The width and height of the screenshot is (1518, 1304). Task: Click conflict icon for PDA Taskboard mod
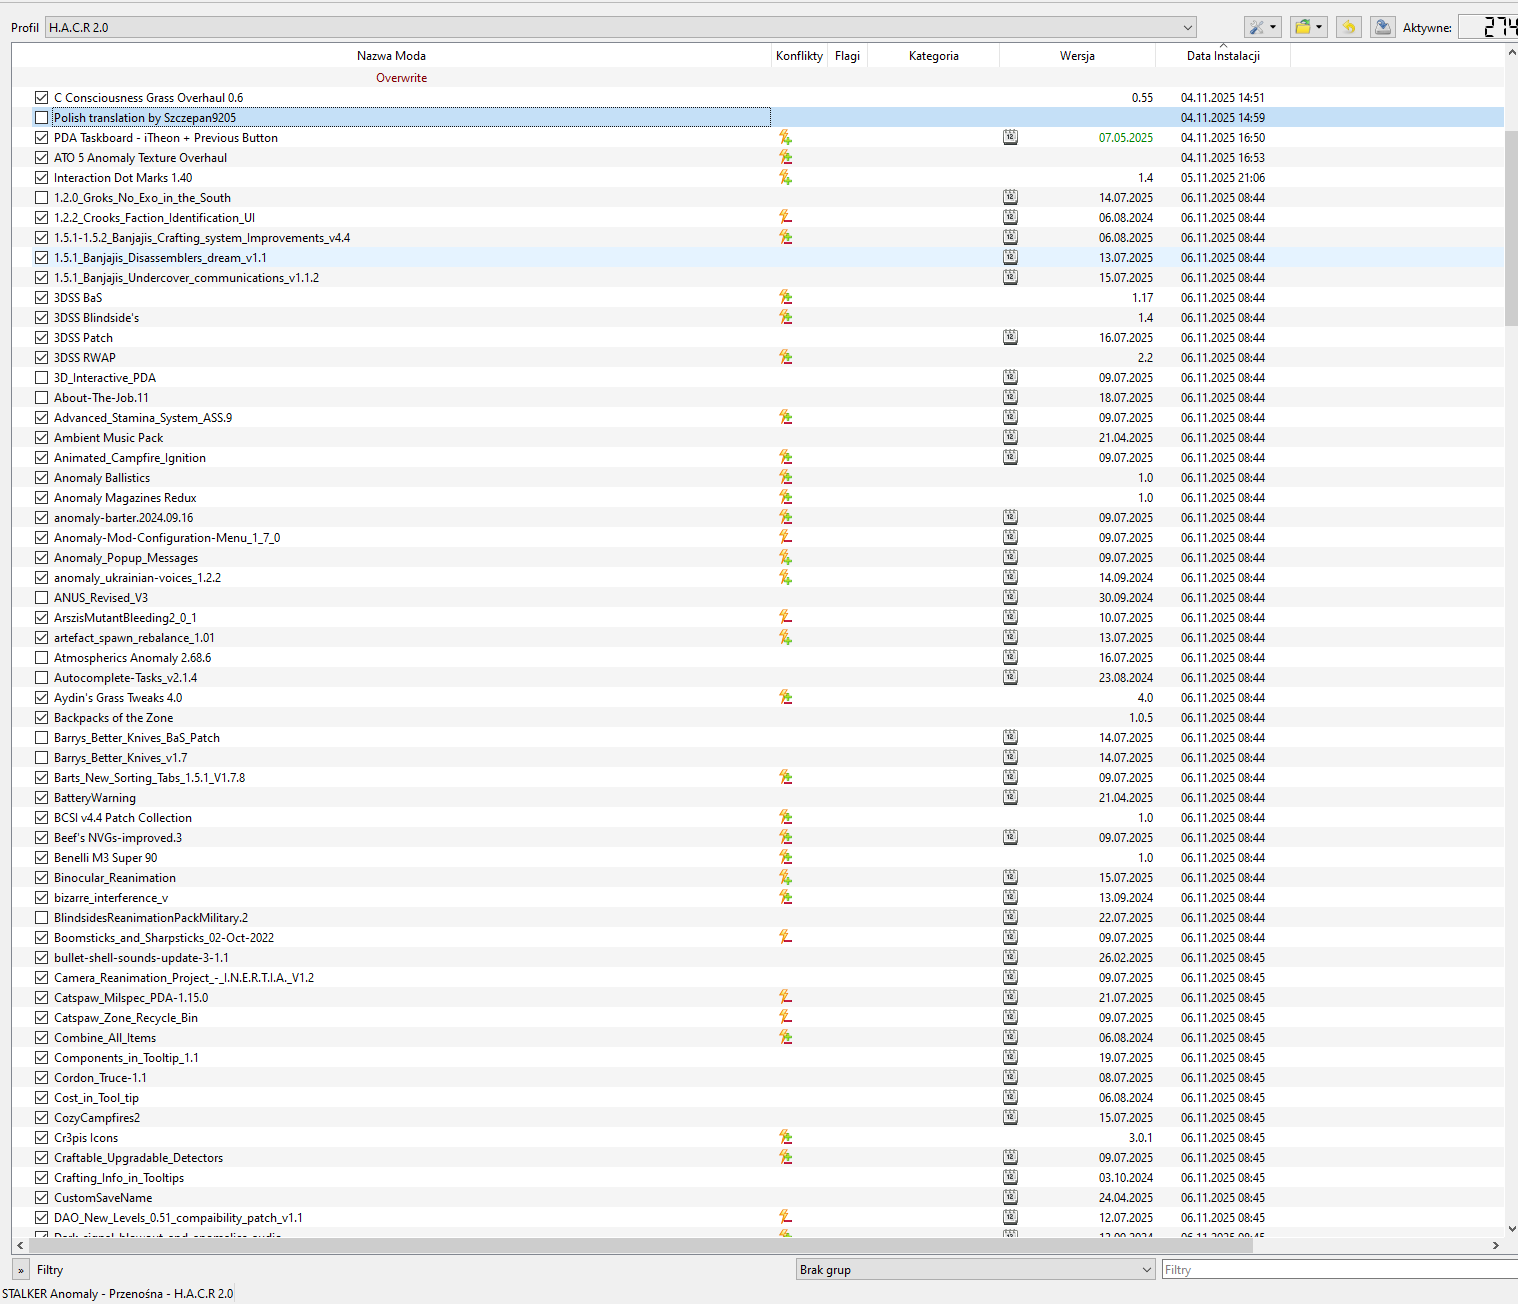coord(785,137)
